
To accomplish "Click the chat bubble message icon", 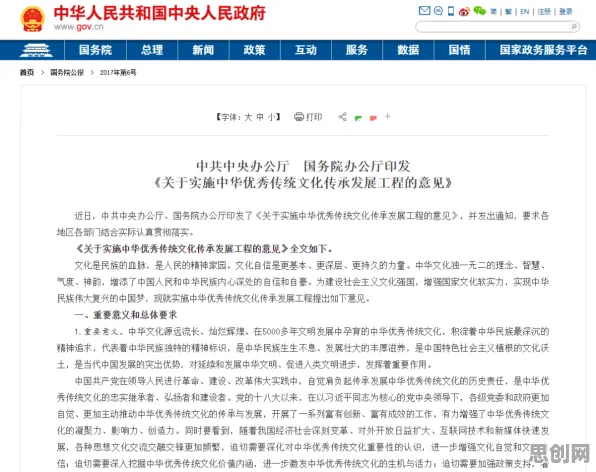I will (x=438, y=11).
